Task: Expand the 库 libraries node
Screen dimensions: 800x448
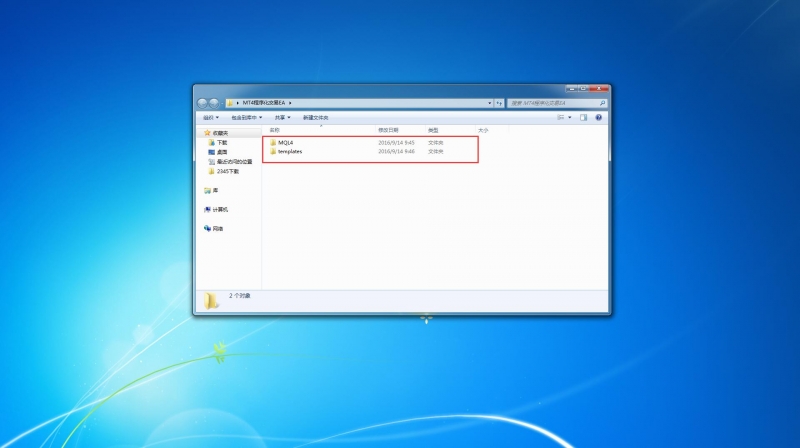Action: 214,190
